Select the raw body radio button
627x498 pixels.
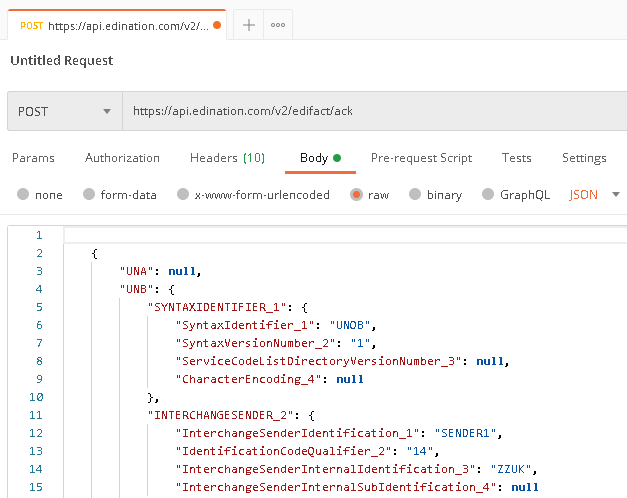point(356,194)
